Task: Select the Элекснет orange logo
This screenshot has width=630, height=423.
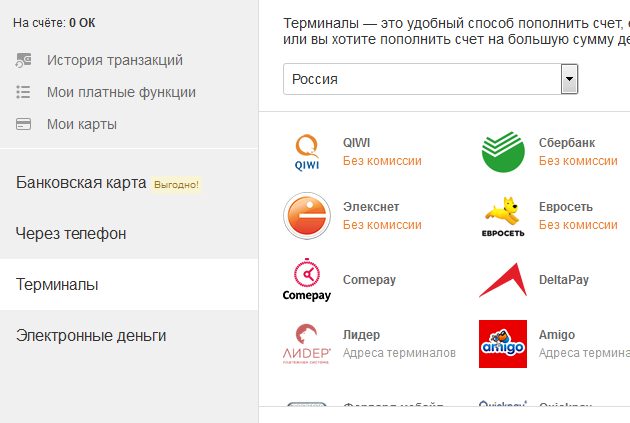Action: click(x=307, y=216)
